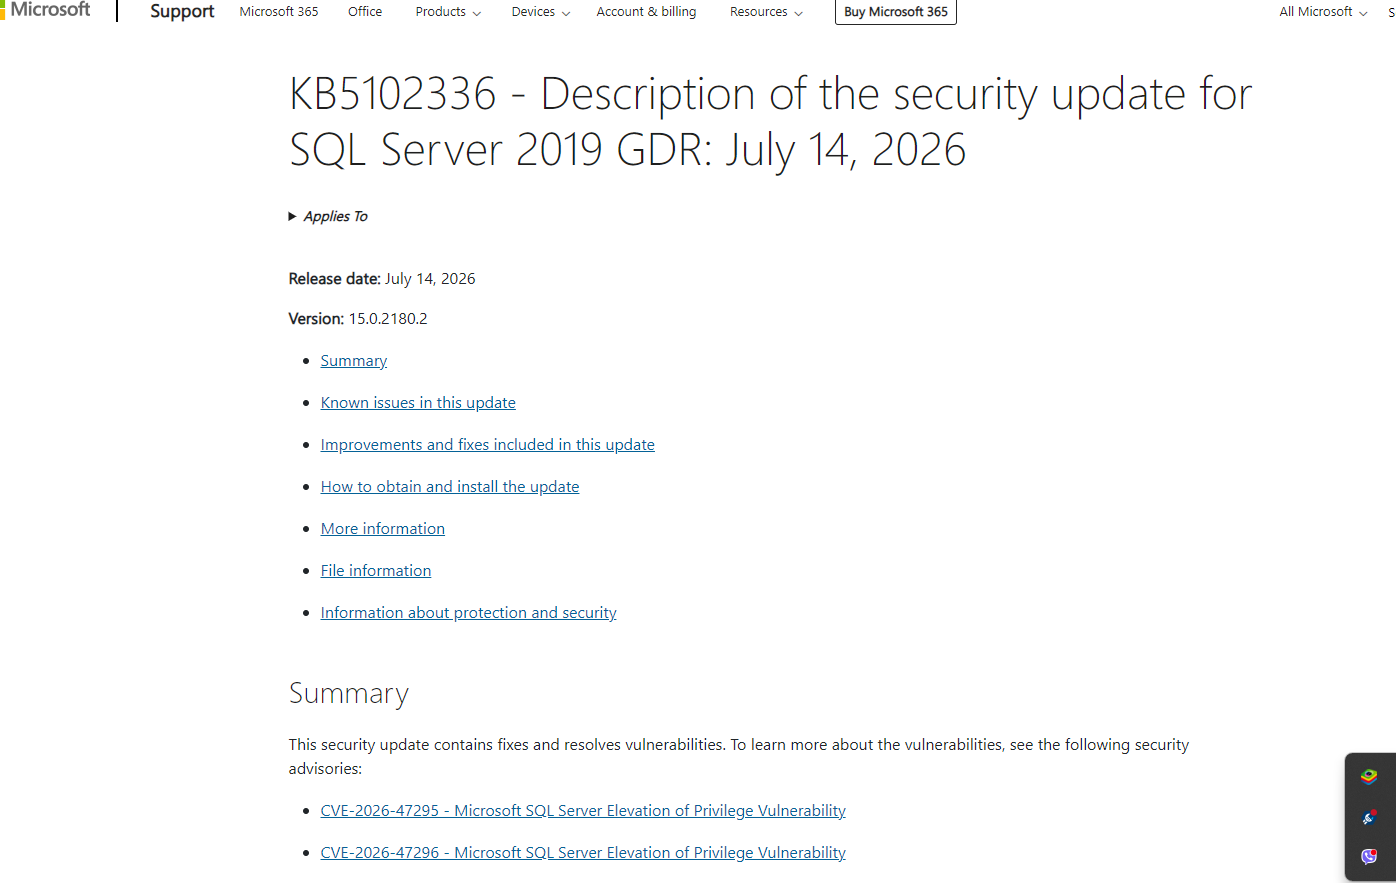Open the Support home link

[182, 11]
